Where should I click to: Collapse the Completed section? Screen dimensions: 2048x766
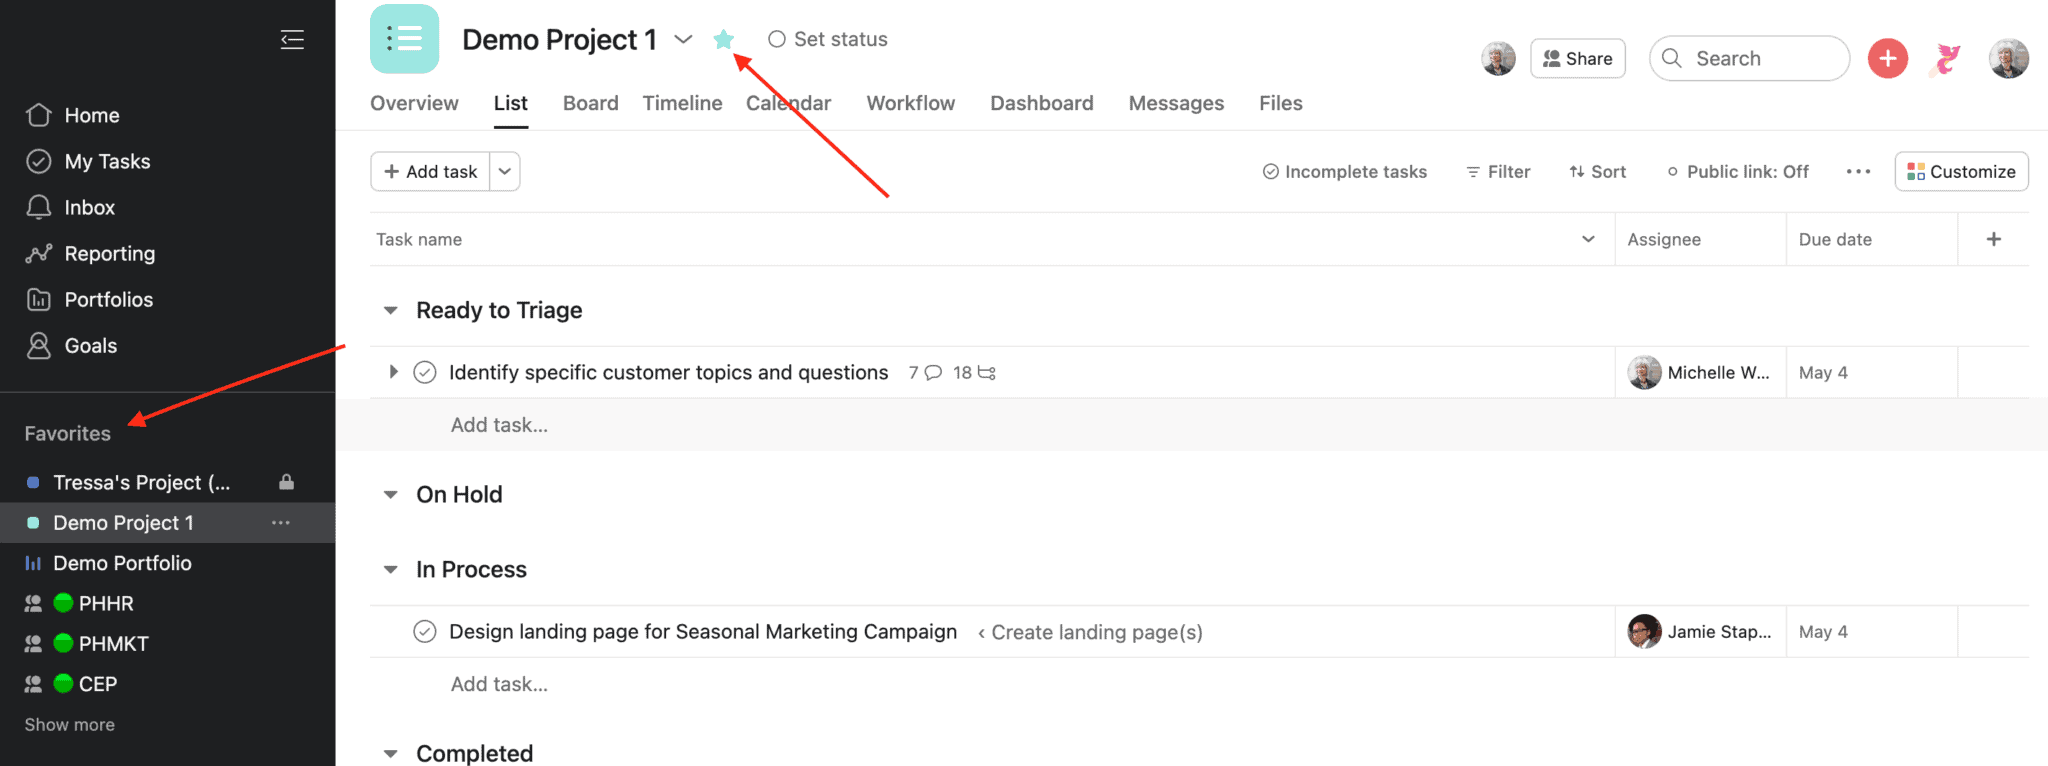[x=390, y=753]
